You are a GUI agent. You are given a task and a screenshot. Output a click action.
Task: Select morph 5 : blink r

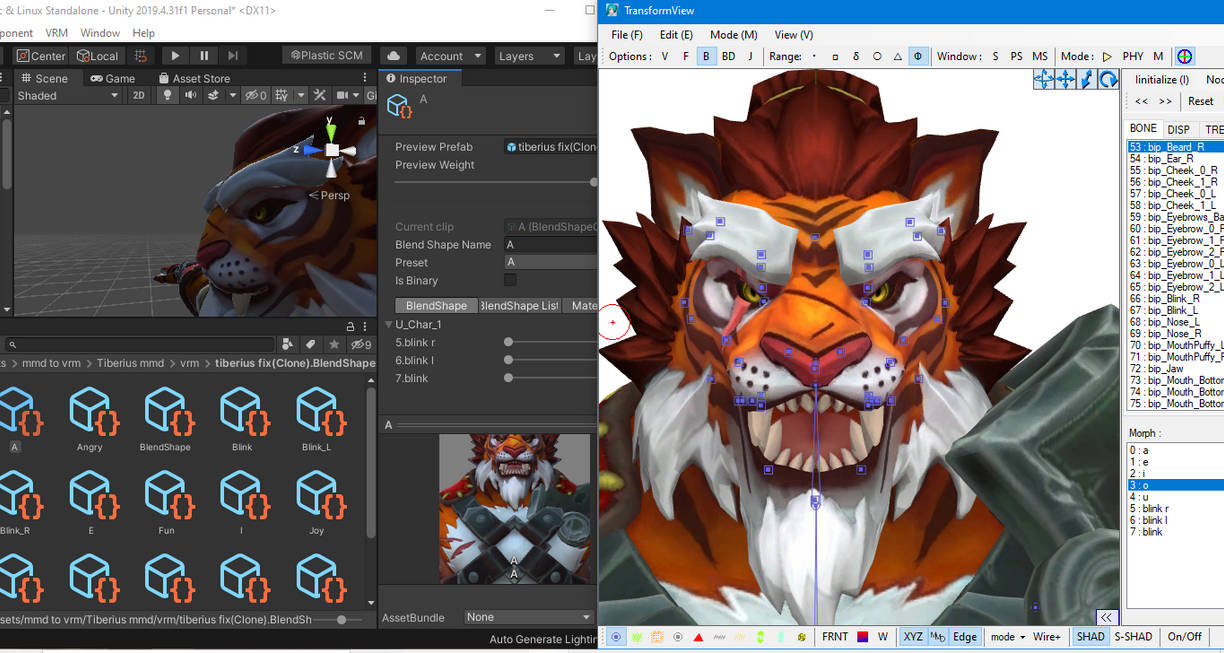[1175, 509]
